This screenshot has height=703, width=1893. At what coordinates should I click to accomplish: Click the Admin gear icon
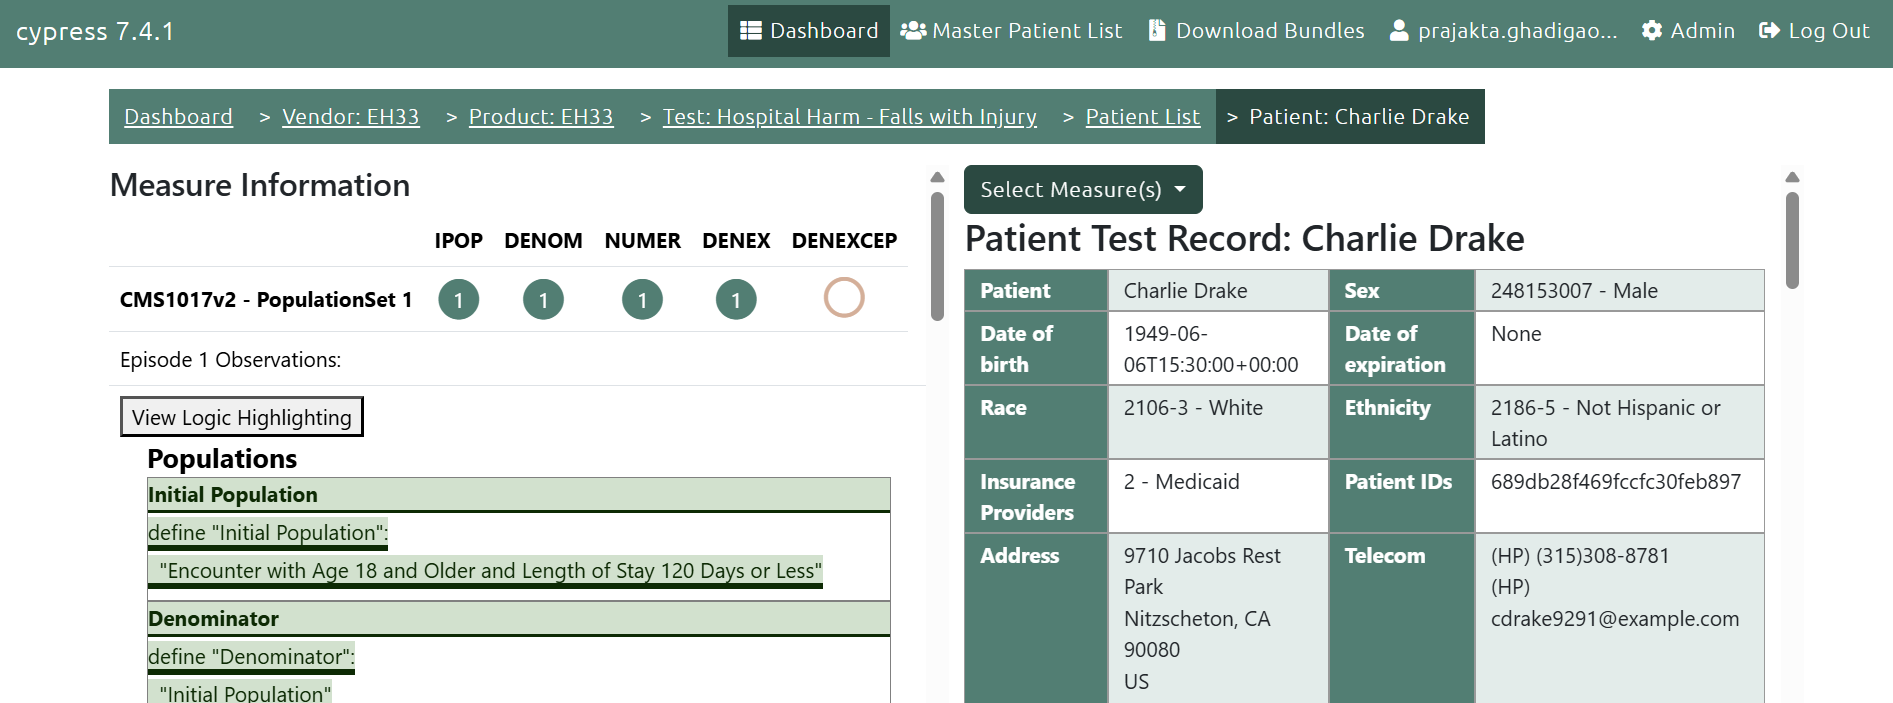click(x=1652, y=31)
